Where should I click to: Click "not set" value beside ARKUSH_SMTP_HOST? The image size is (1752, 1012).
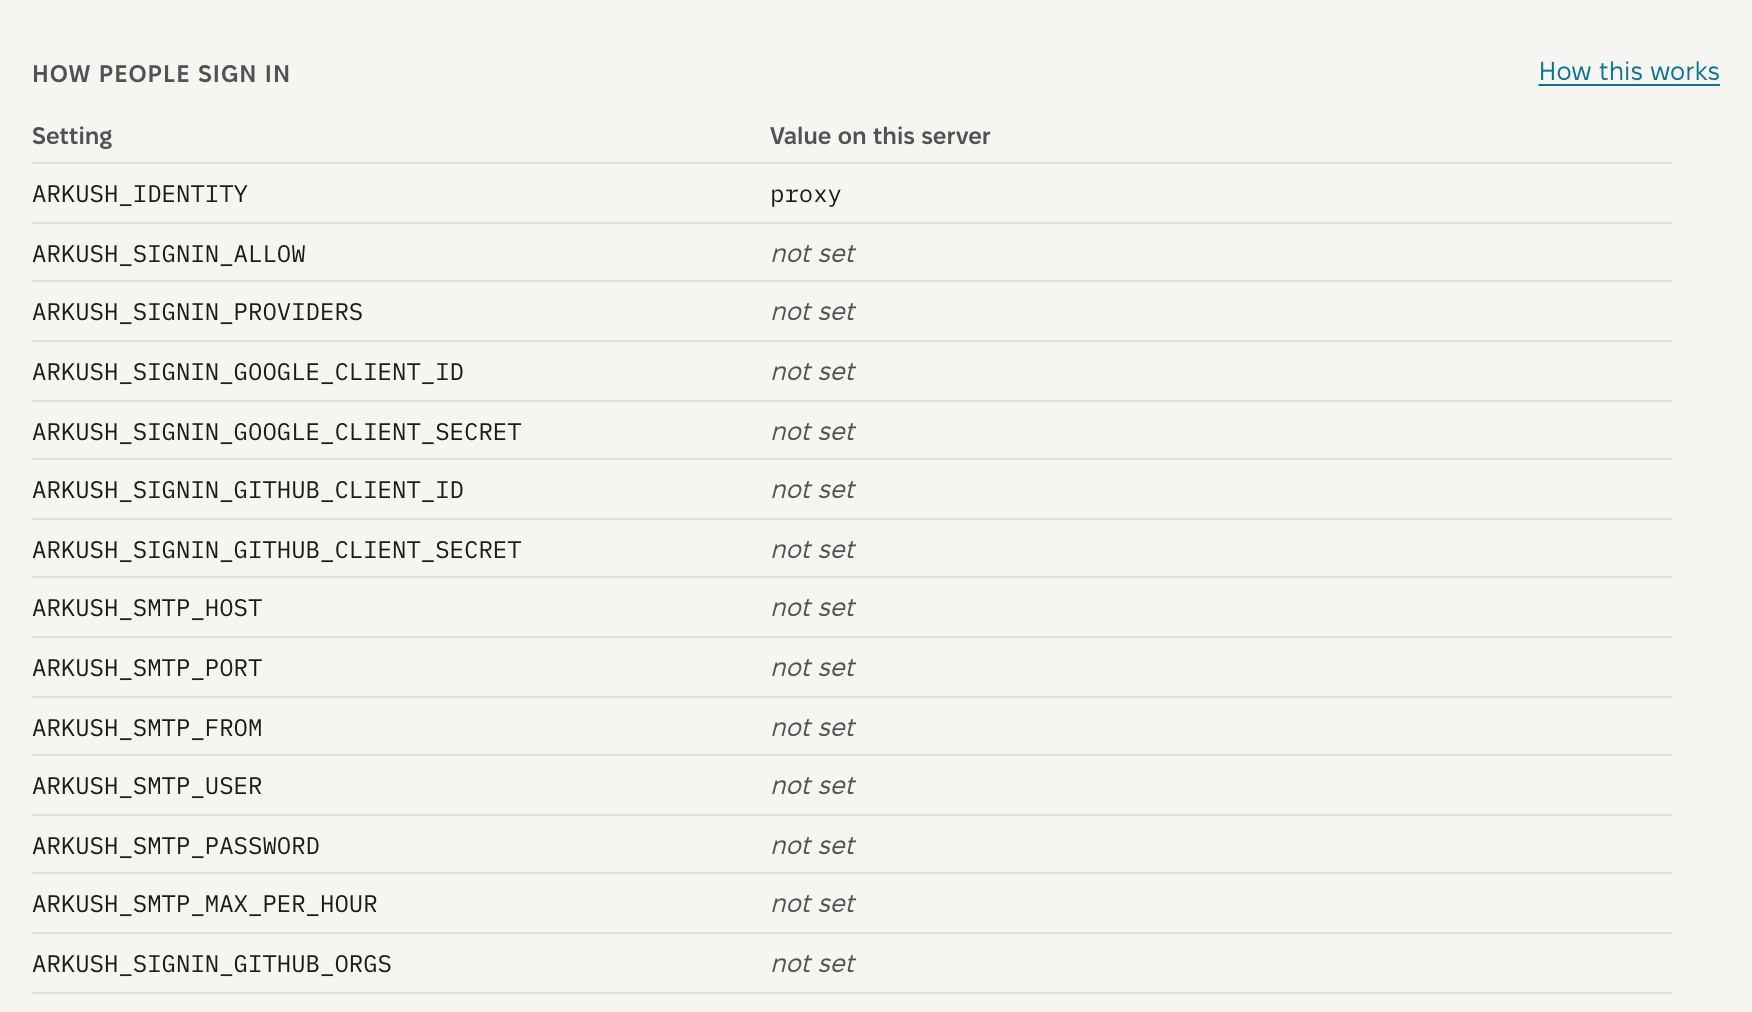[813, 608]
